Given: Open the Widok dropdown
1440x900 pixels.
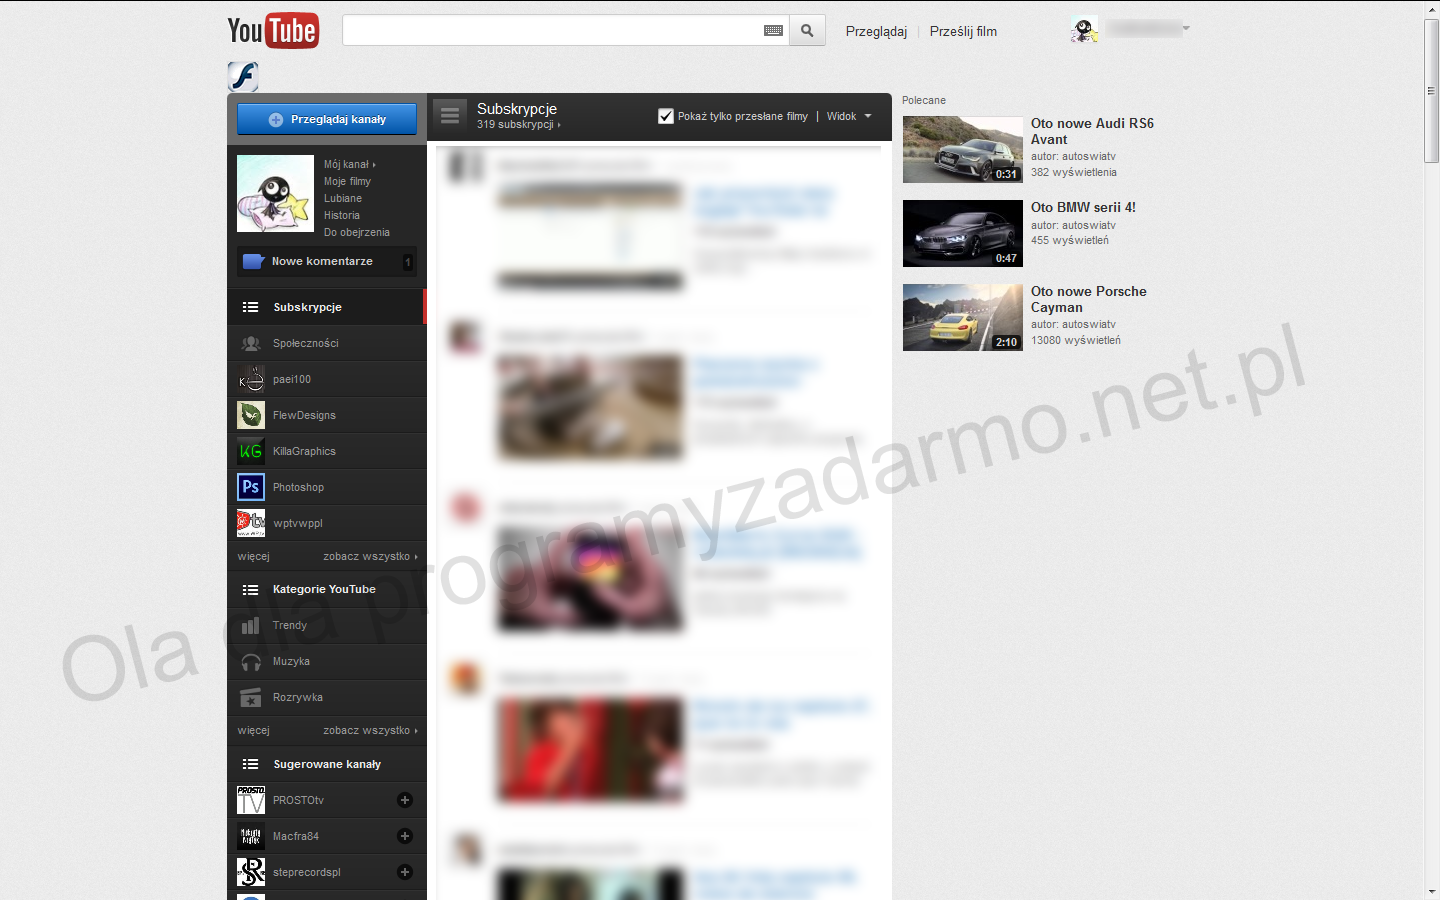Looking at the screenshot, I should pyautogui.click(x=849, y=116).
